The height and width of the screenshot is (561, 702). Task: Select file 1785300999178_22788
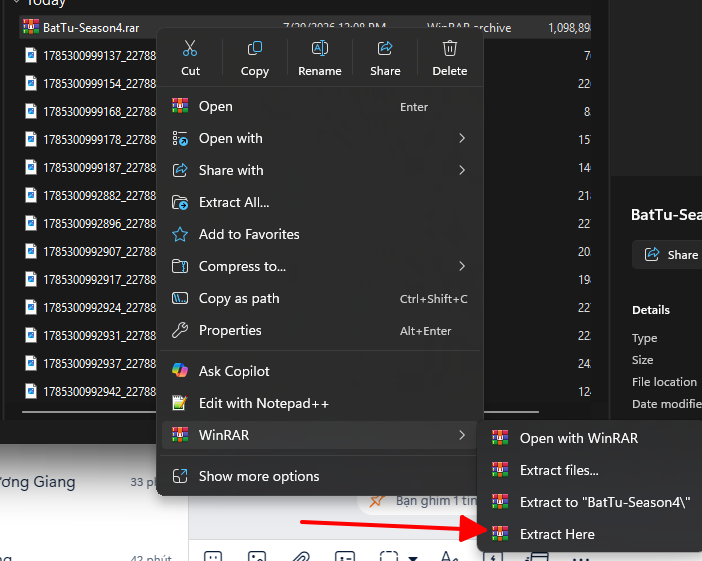click(99, 140)
